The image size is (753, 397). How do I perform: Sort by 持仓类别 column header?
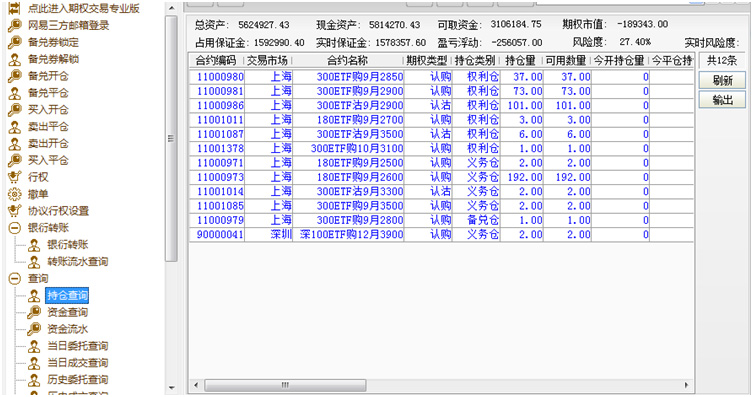coord(475,60)
